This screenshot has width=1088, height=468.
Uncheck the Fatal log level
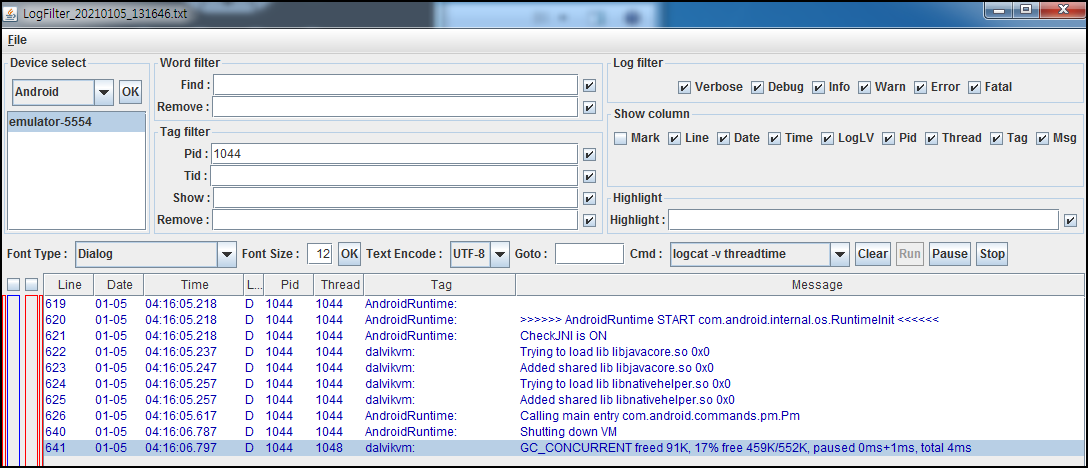[x=974, y=87]
